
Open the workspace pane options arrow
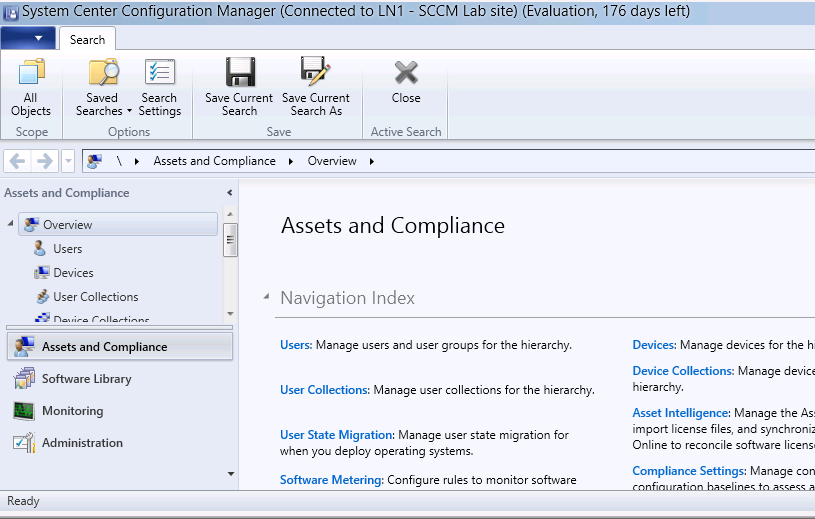[231, 474]
